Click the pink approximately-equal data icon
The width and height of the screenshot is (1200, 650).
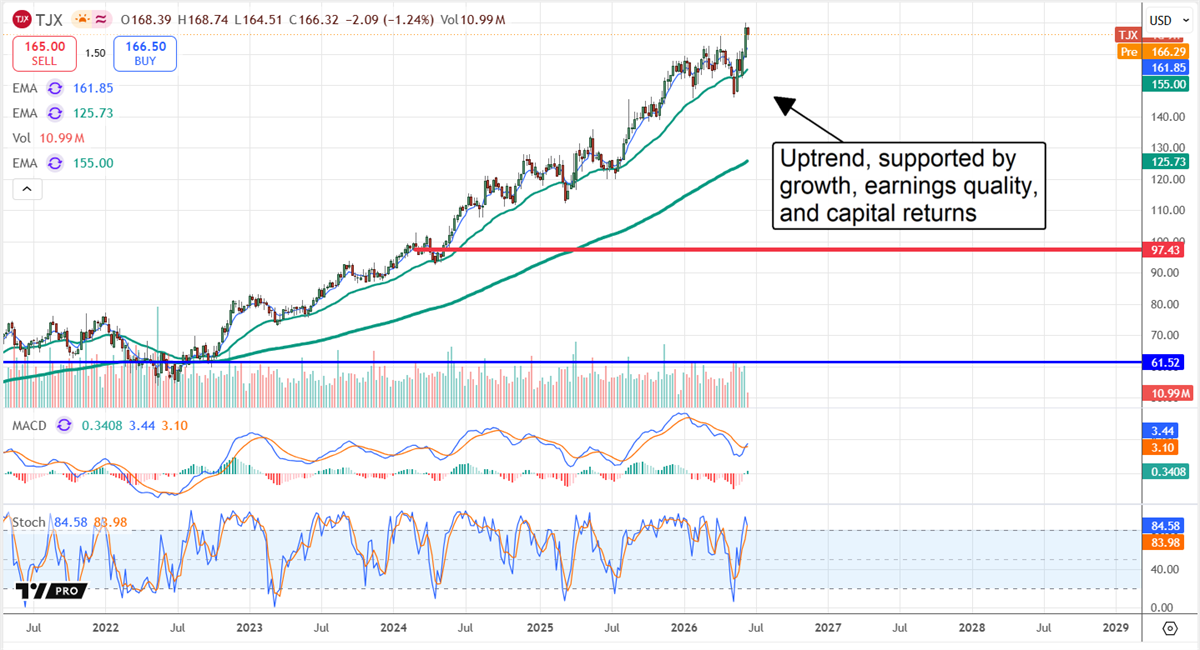coord(101,20)
